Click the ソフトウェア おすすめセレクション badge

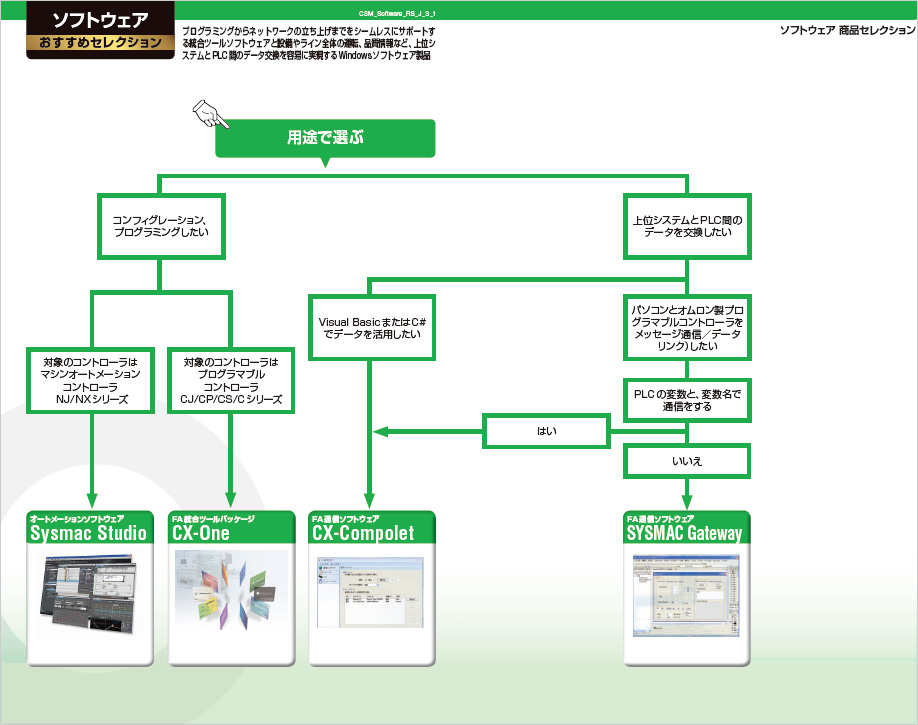(100, 30)
